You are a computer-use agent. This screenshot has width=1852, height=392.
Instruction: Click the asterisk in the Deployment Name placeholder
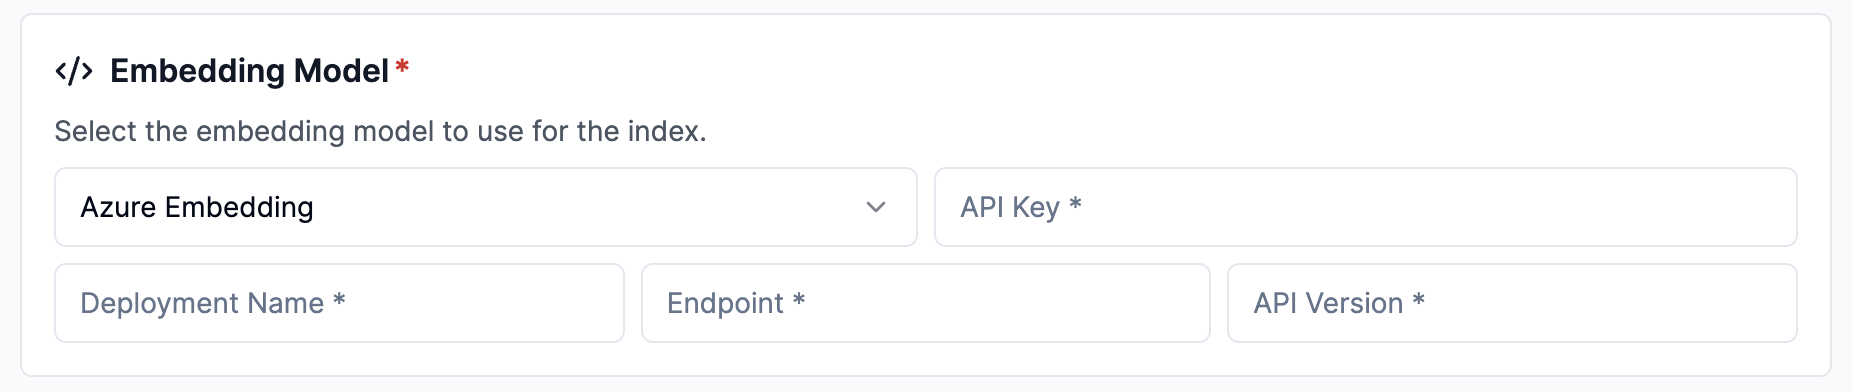click(339, 299)
